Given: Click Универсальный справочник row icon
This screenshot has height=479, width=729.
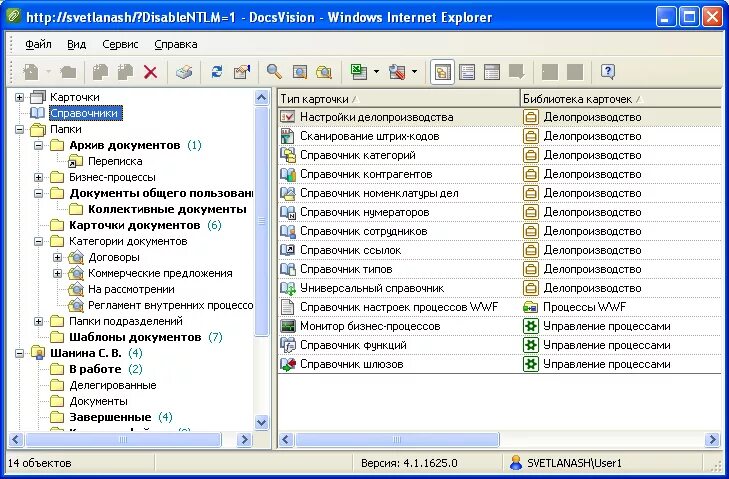Looking at the screenshot, I should (x=288, y=288).
